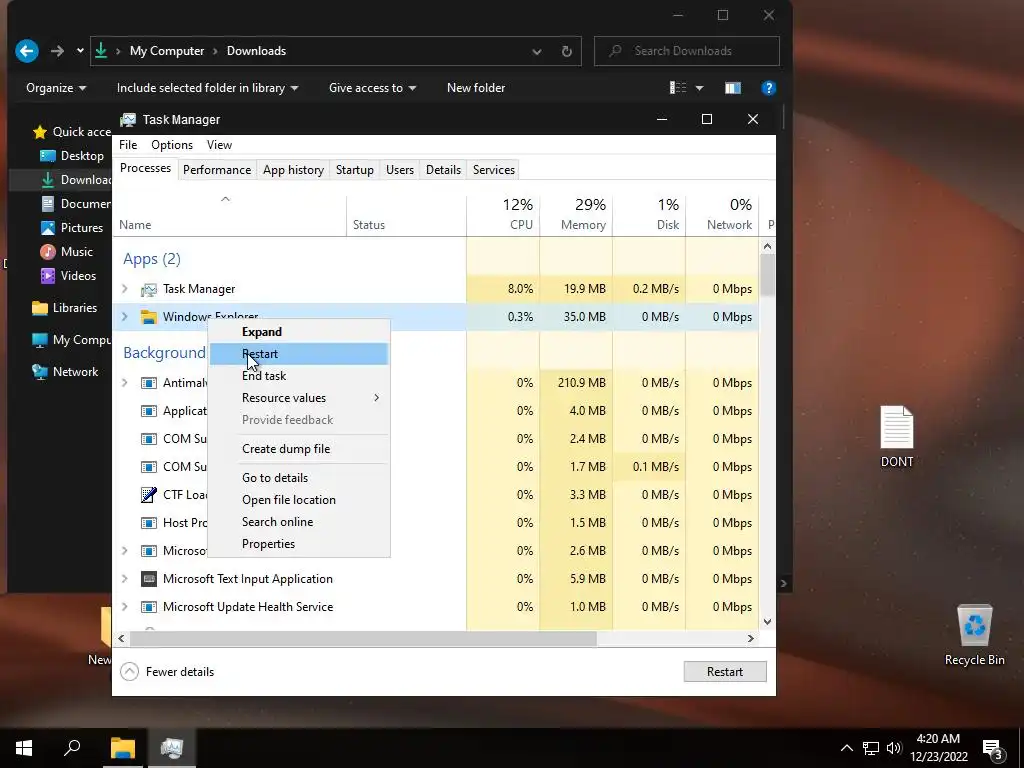Sort processes by the Disk column header
This screenshot has height=768, width=1024.
click(649, 215)
